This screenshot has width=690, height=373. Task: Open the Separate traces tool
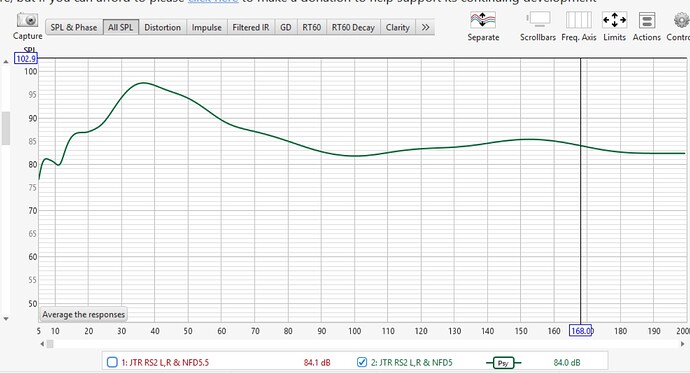coord(483,20)
